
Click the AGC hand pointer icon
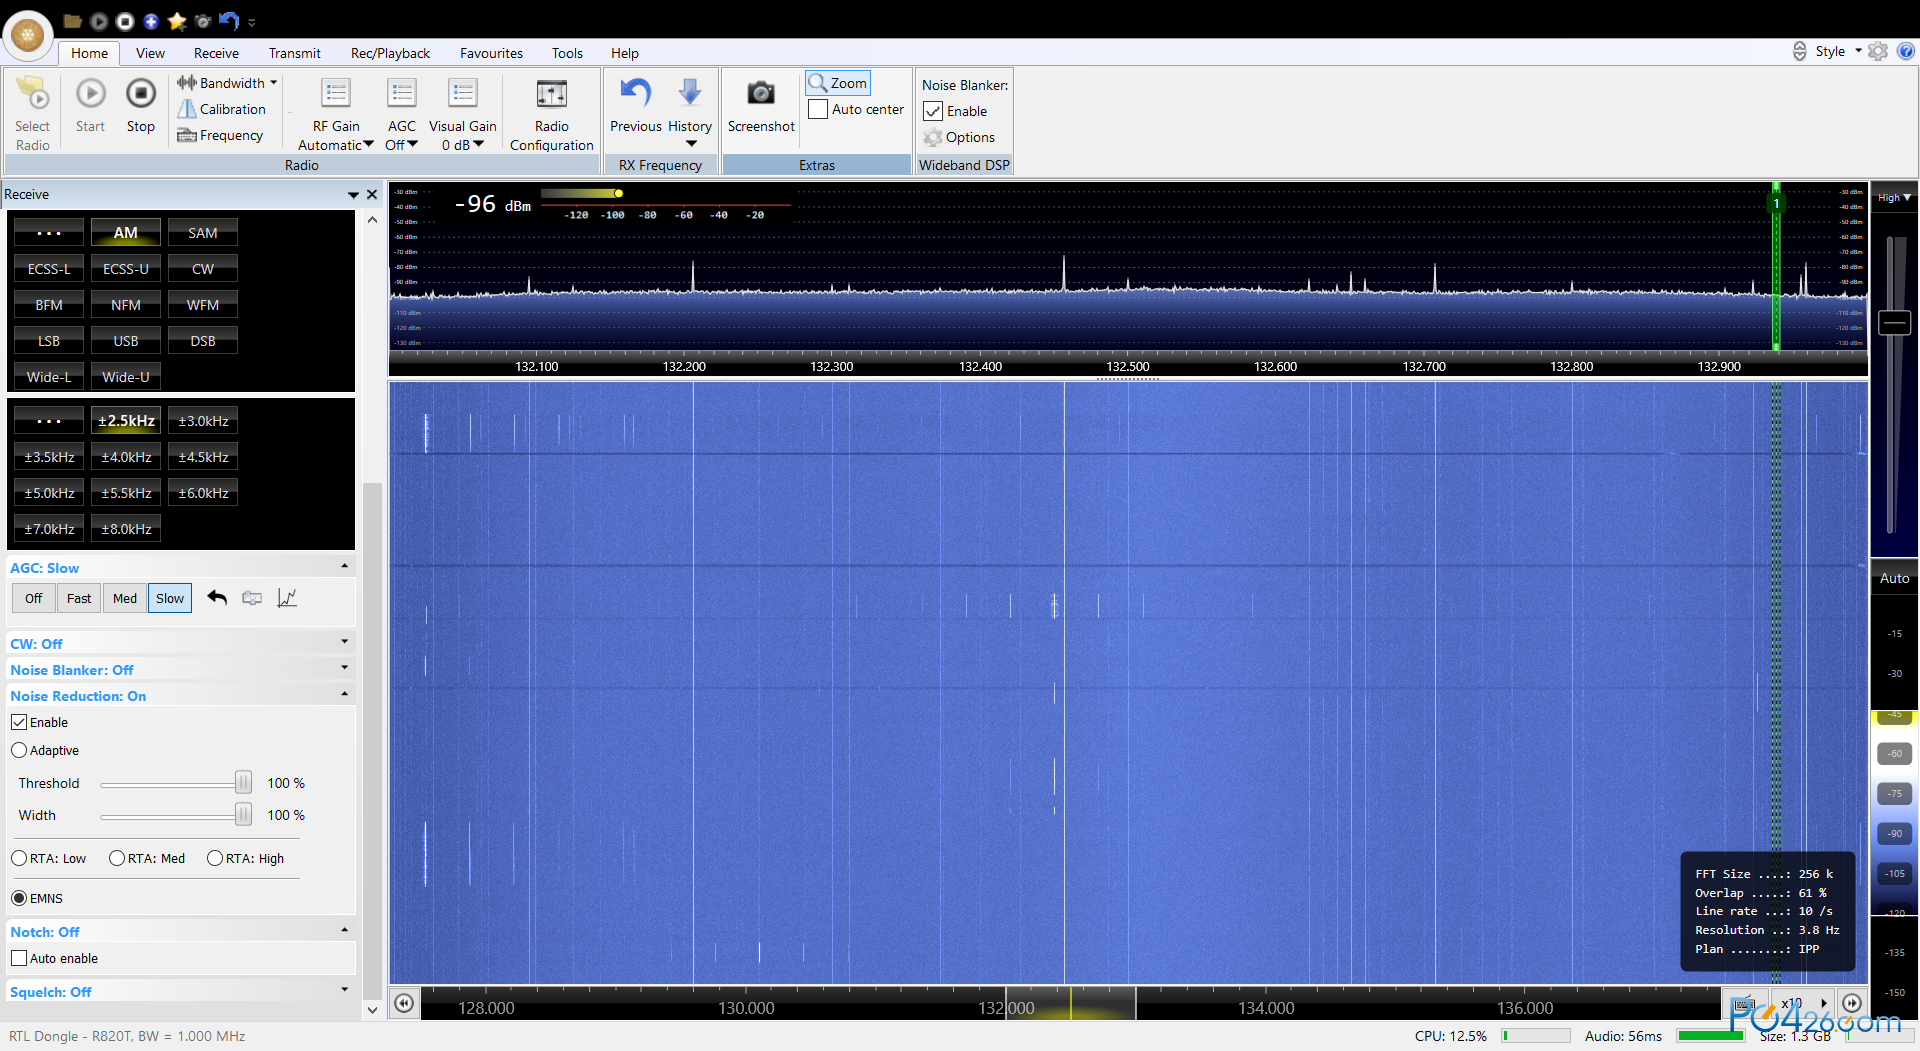(252, 598)
